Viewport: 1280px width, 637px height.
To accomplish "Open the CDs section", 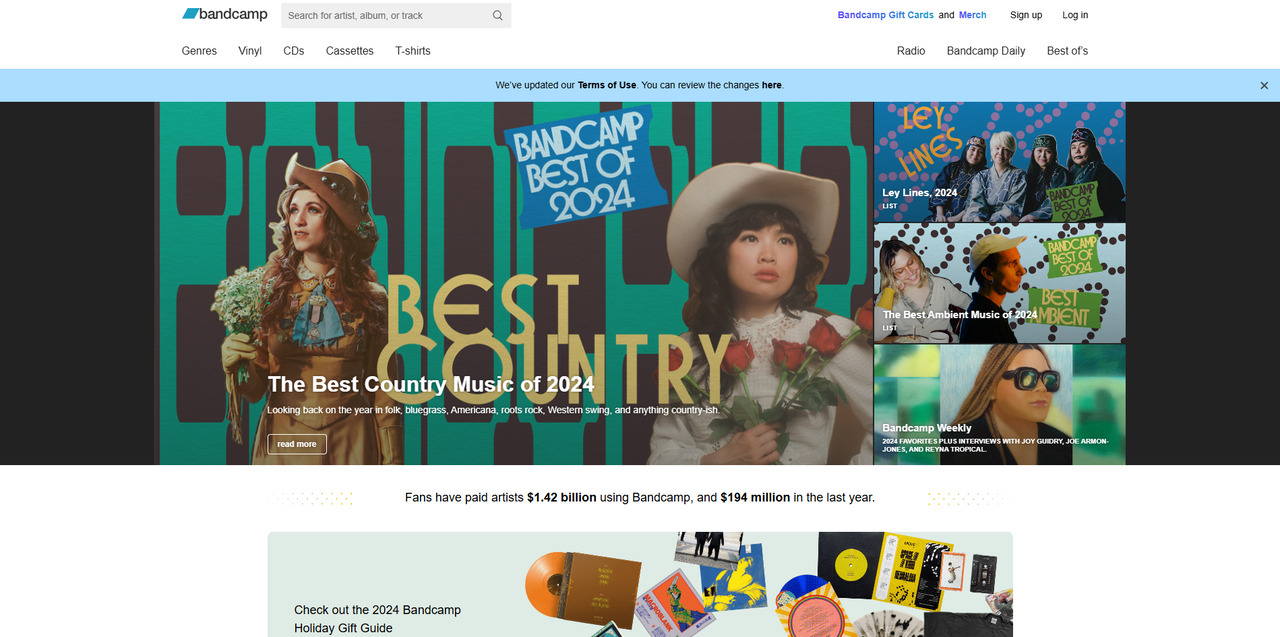I will pyautogui.click(x=293, y=51).
